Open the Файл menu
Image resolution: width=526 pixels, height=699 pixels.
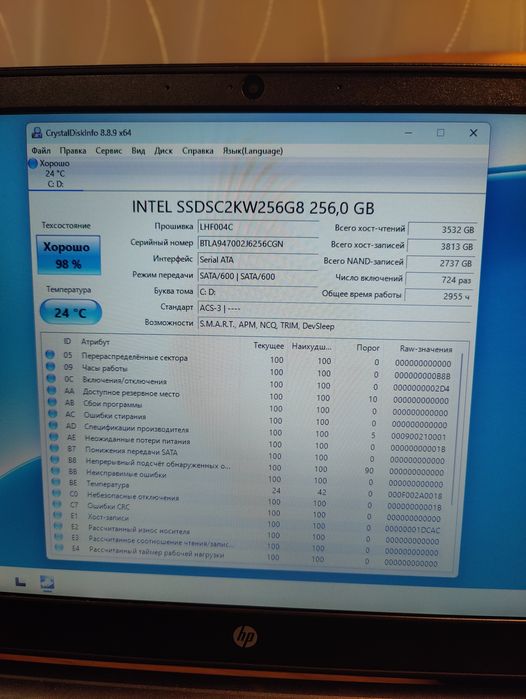point(41,150)
